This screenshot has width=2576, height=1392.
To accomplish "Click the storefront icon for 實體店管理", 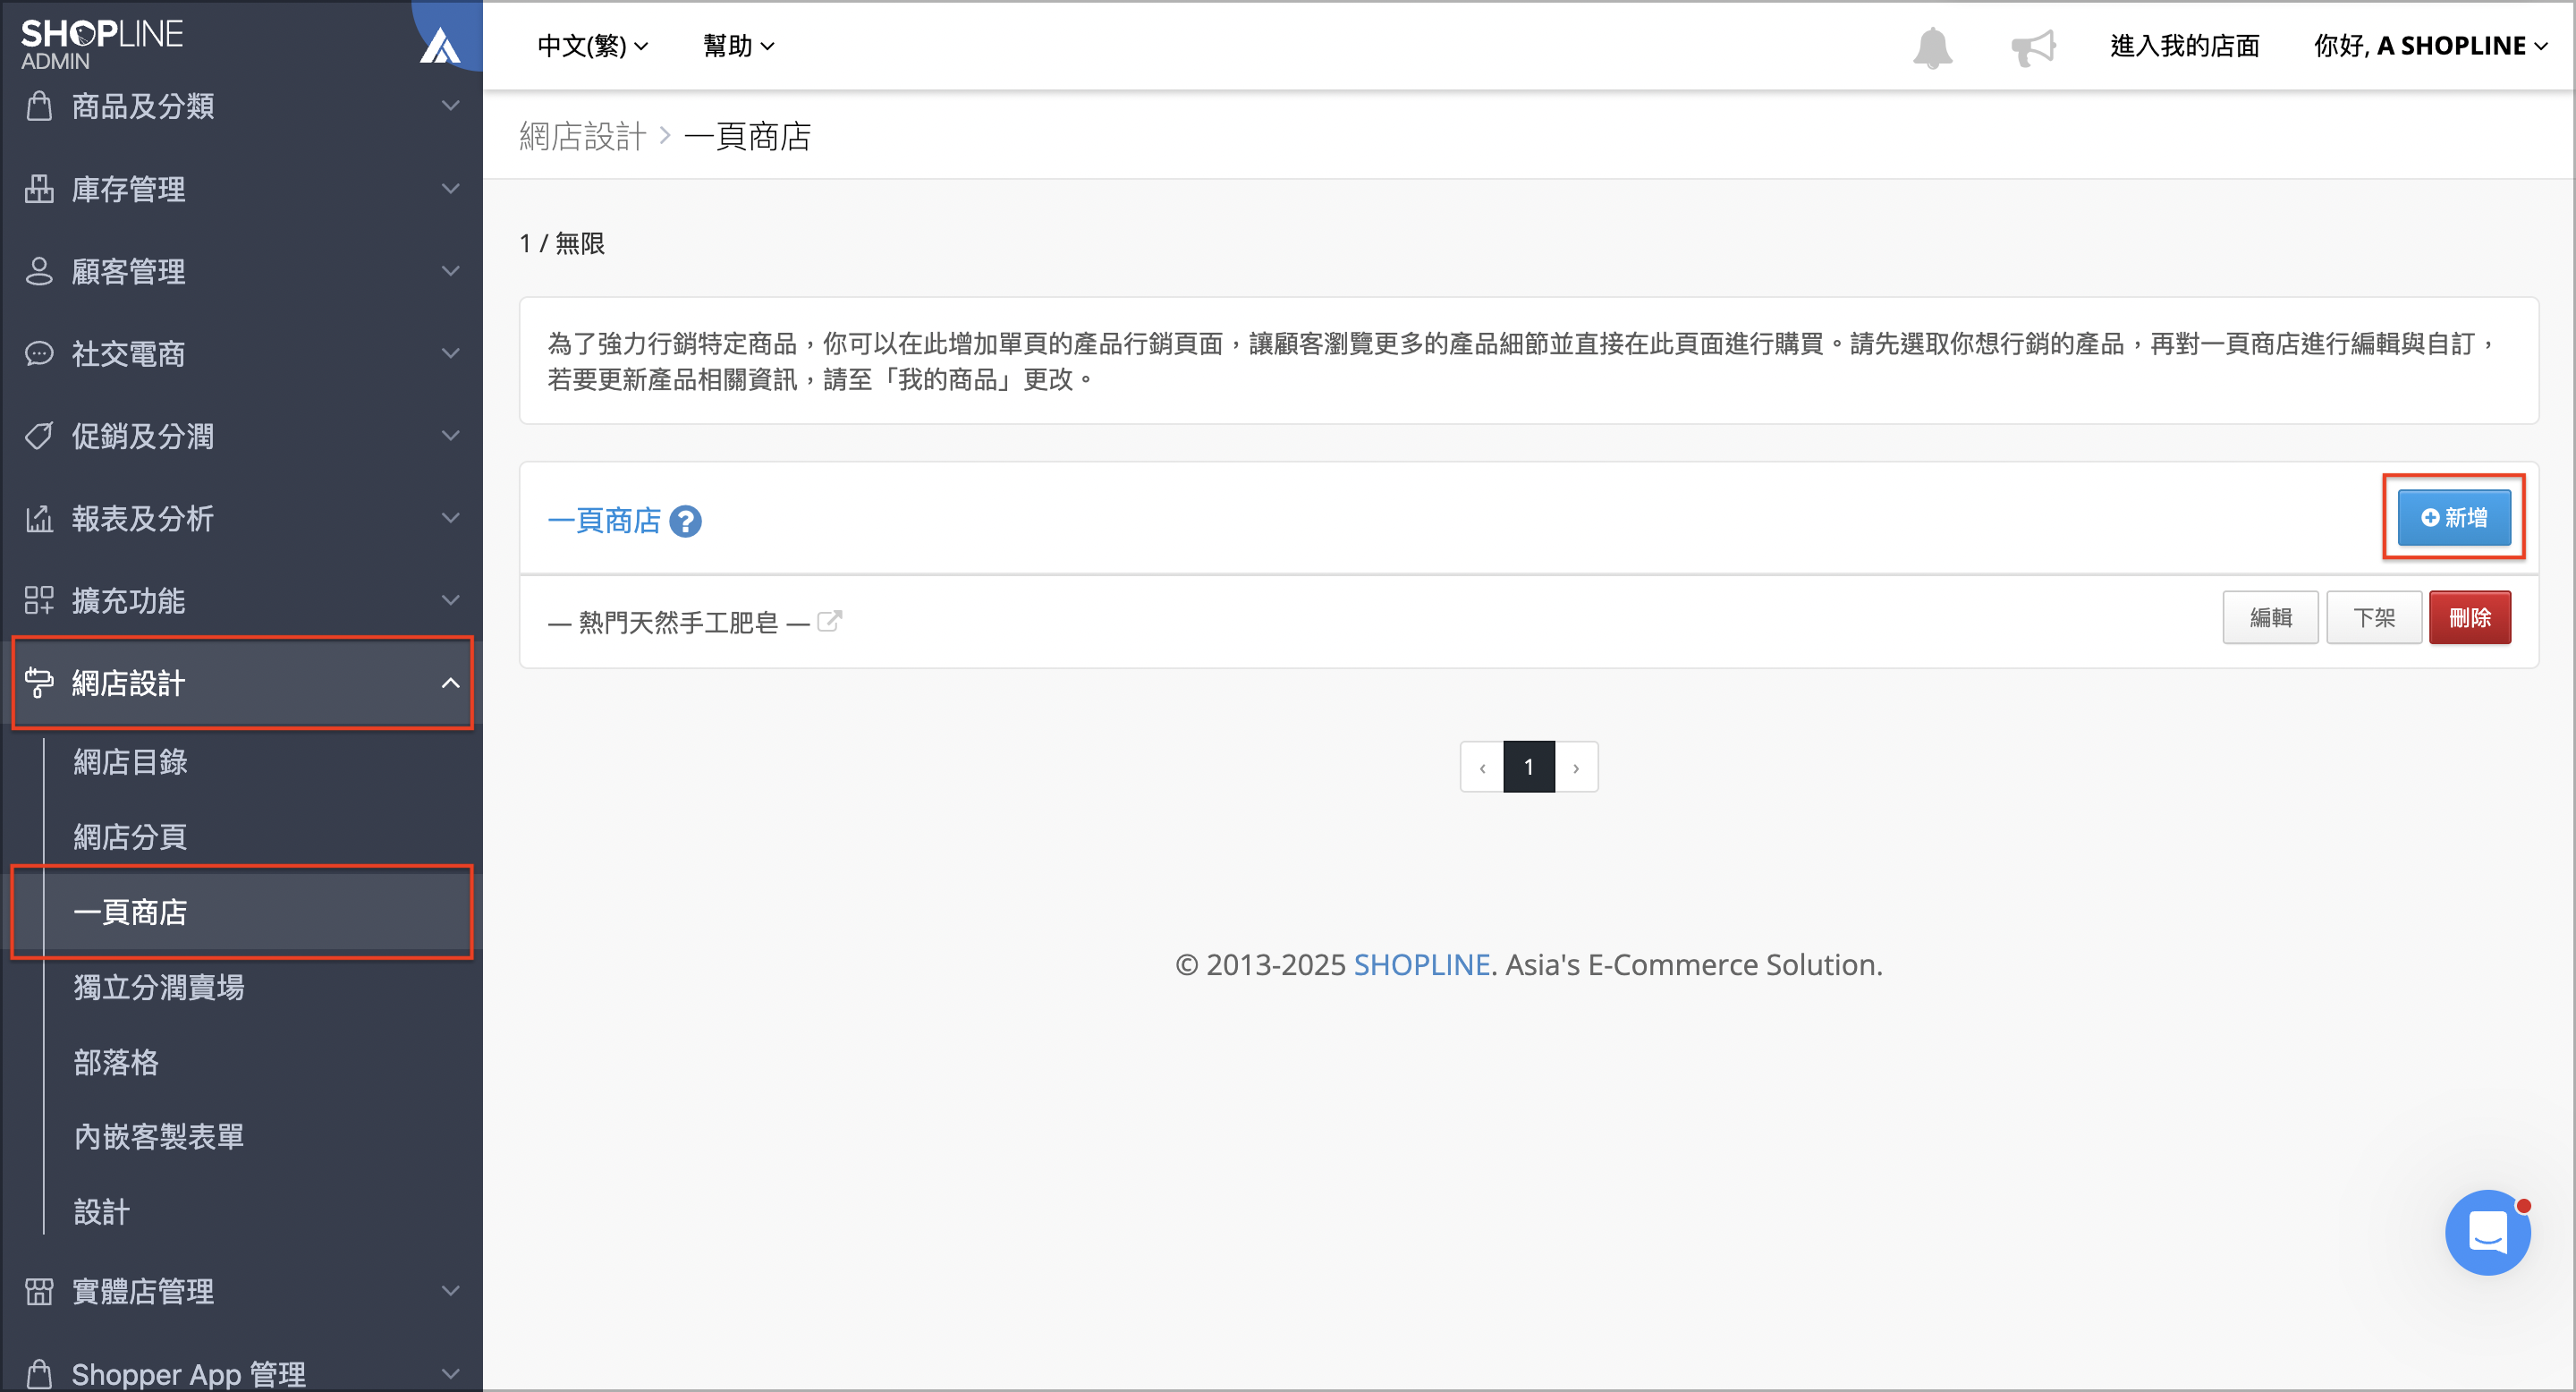I will 39,1291.
